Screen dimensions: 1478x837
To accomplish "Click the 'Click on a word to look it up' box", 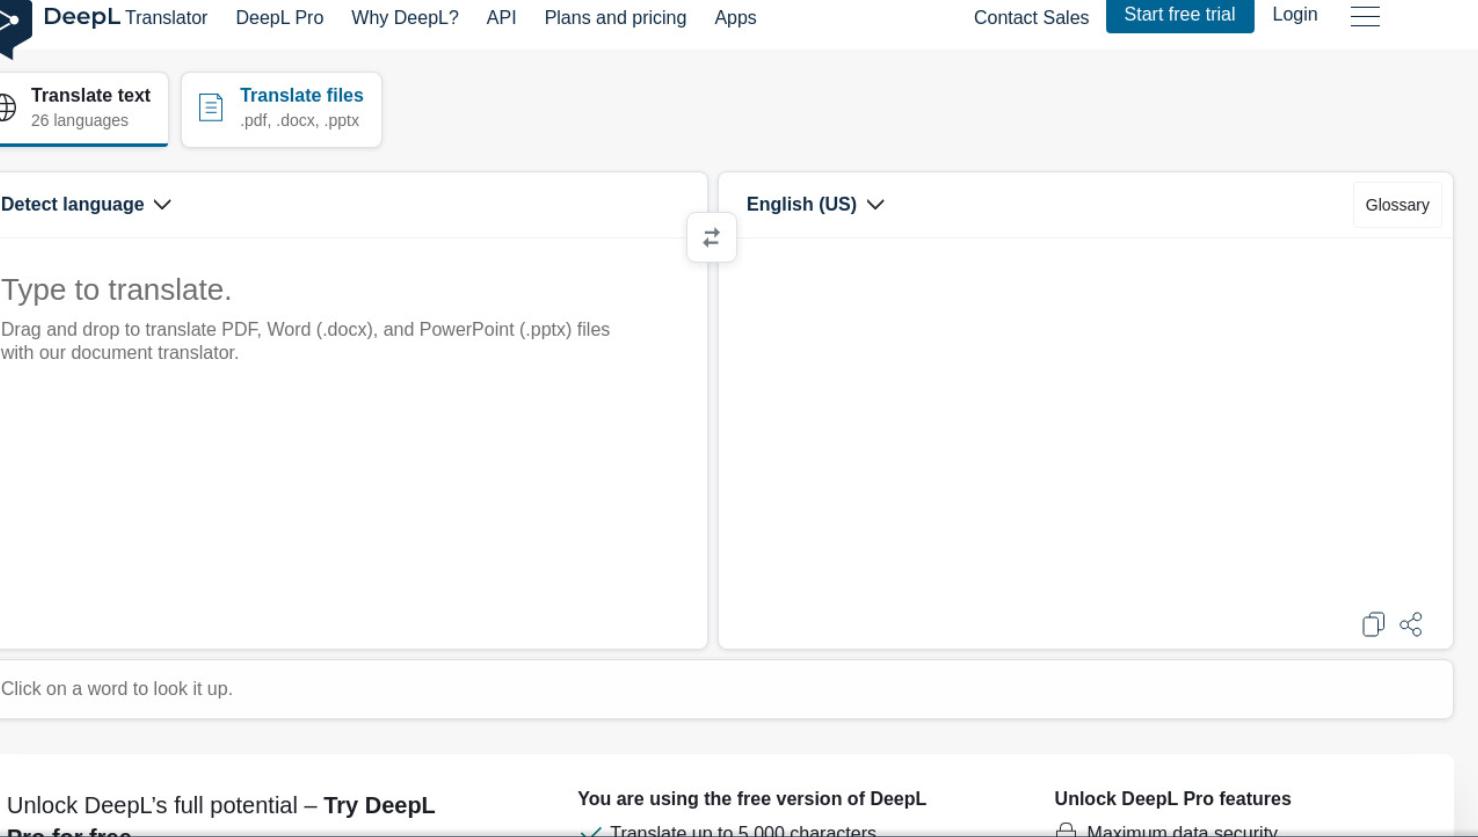I will click(725, 689).
